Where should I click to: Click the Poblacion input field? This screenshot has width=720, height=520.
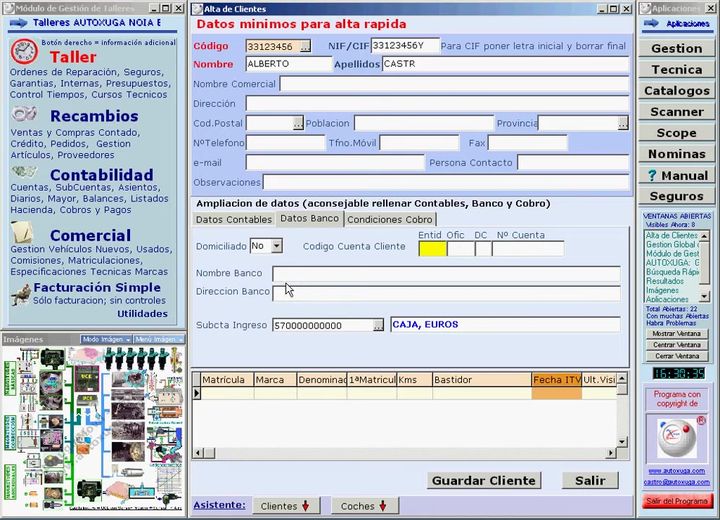pos(424,123)
